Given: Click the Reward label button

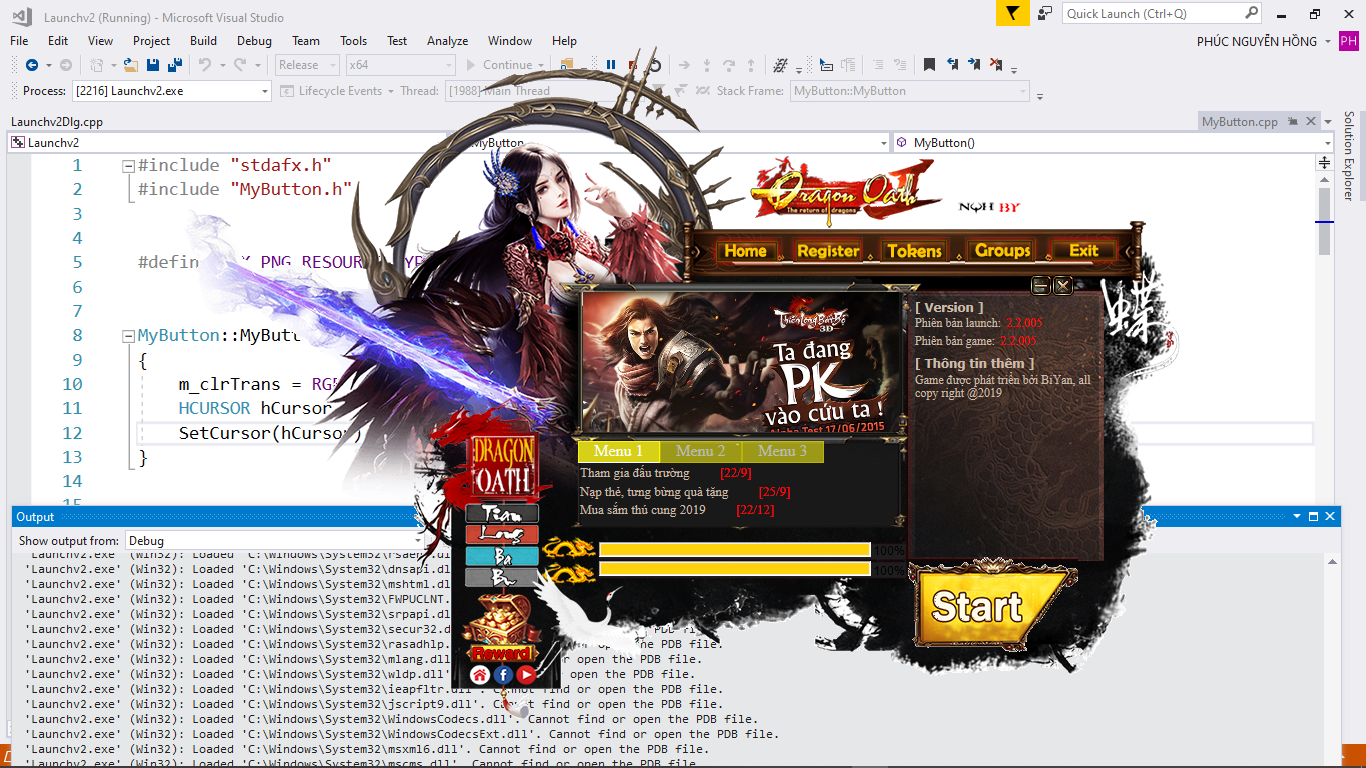Looking at the screenshot, I should pos(502,653).
